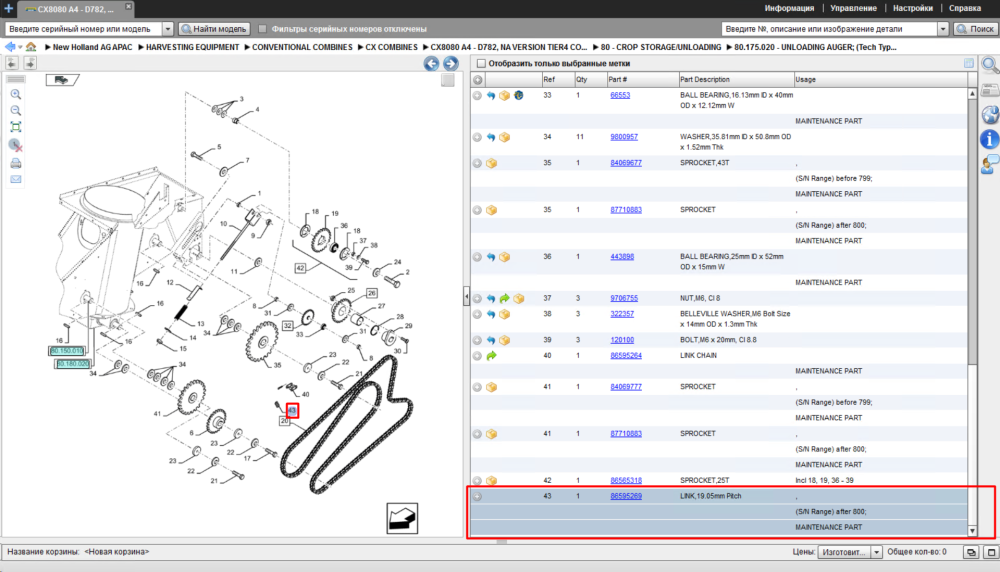Click the supersession arrow icon for ref 33
The width and height of the screenshot is (1000, 572).
(x=490, y=96)
